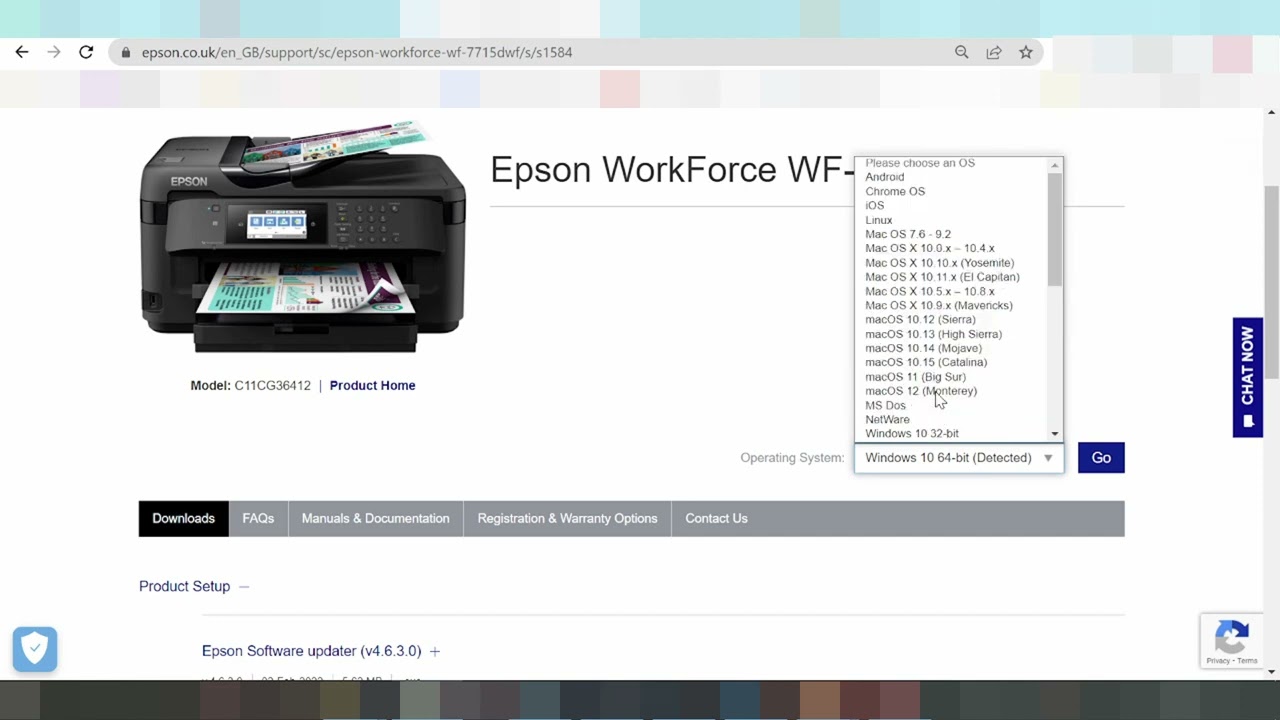Click the address bar URL
Viewport: 1280px width, 720px height.
coord(357,52)
